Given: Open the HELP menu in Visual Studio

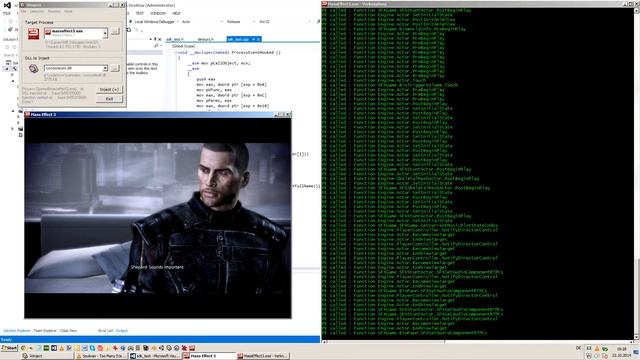Looking at the screenshot, I should [176, 13].
